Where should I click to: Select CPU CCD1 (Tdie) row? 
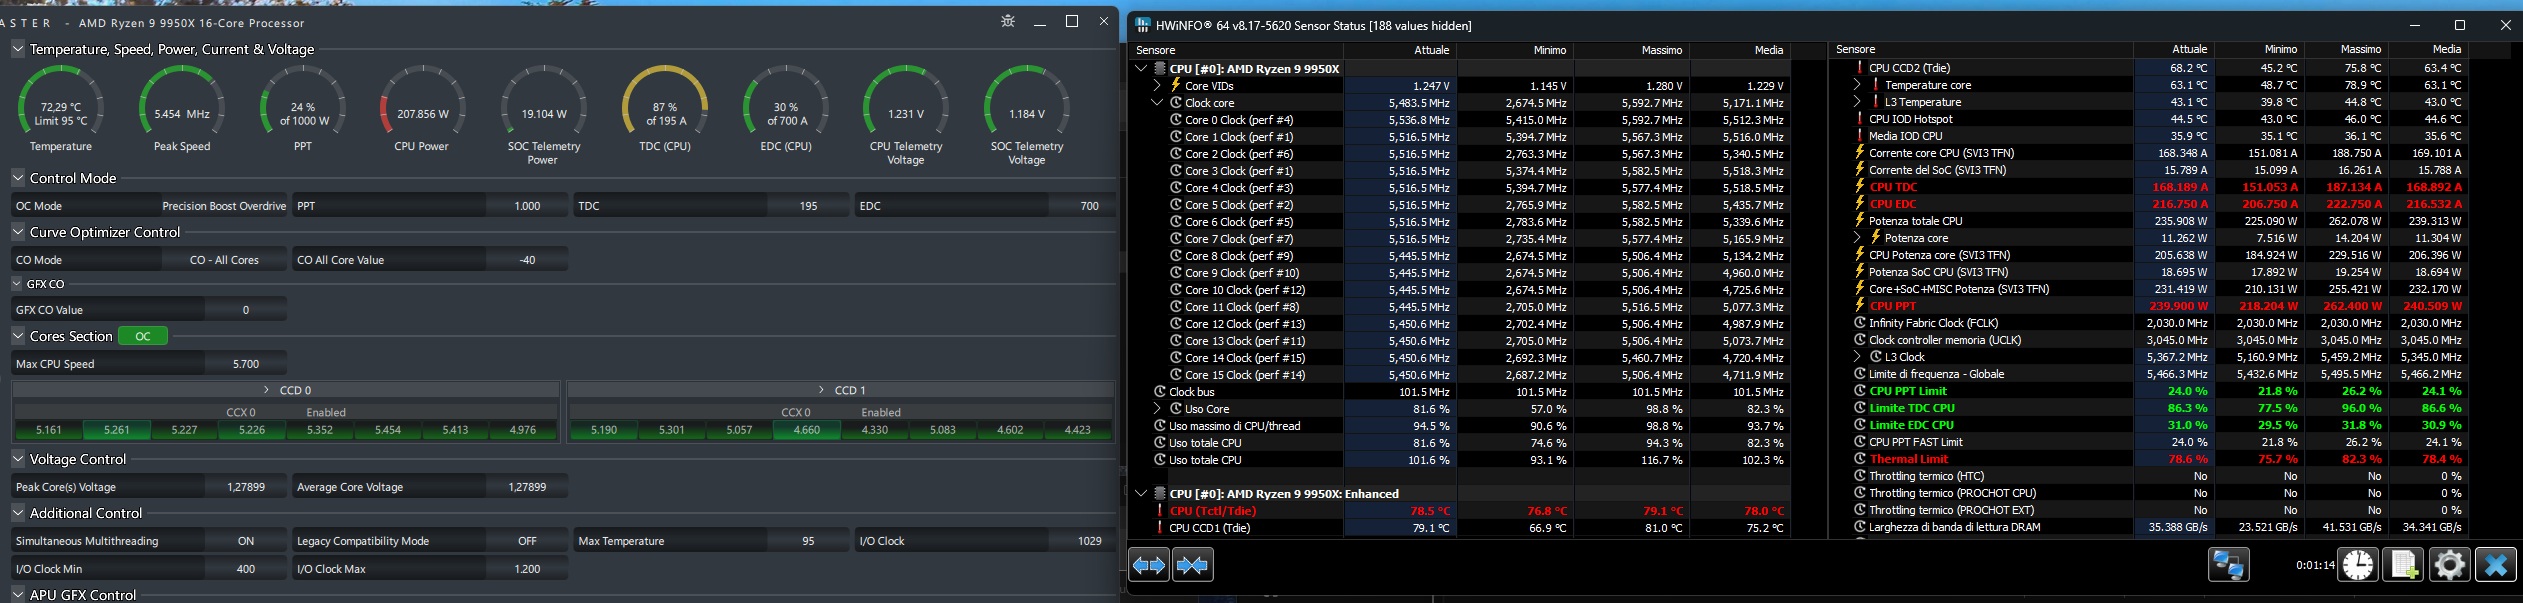tap(1461, 528)
